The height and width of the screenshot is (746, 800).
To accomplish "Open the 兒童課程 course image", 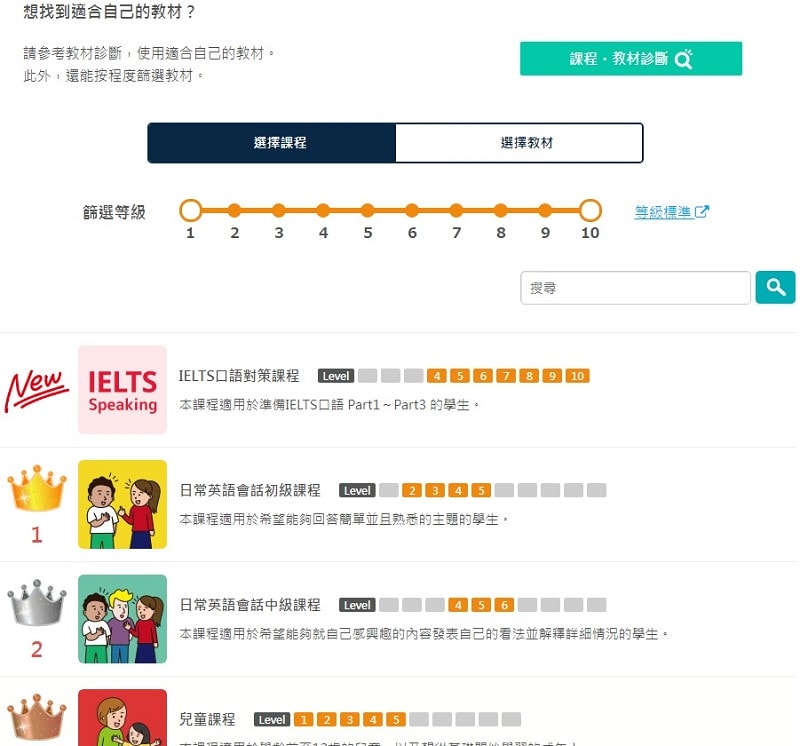I will [x=122, y=717].
